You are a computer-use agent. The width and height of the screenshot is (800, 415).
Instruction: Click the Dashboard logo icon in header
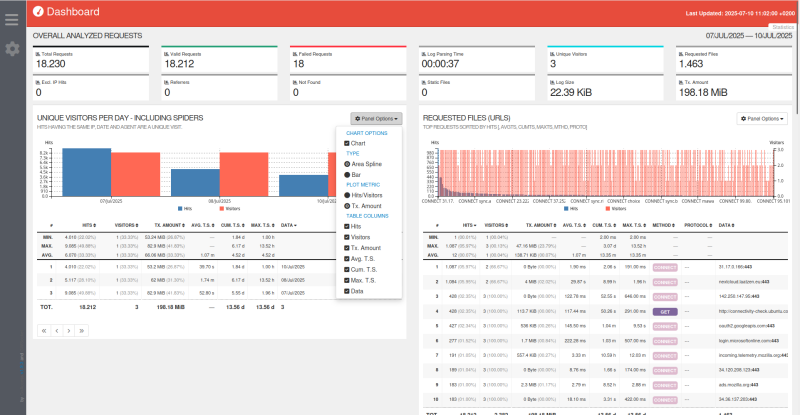coord(38,12)
